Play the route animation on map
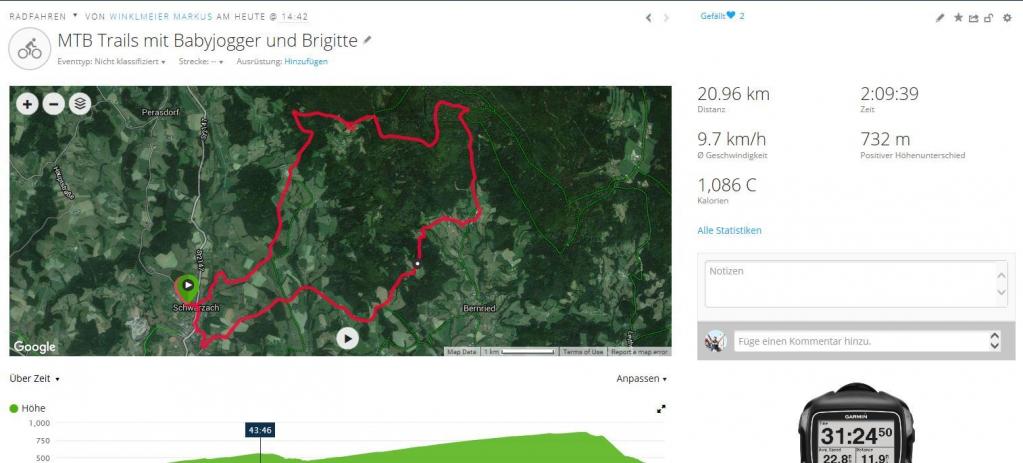Image resolution: width=1023 pixels, height=463 pixels. tap(348, 338)
